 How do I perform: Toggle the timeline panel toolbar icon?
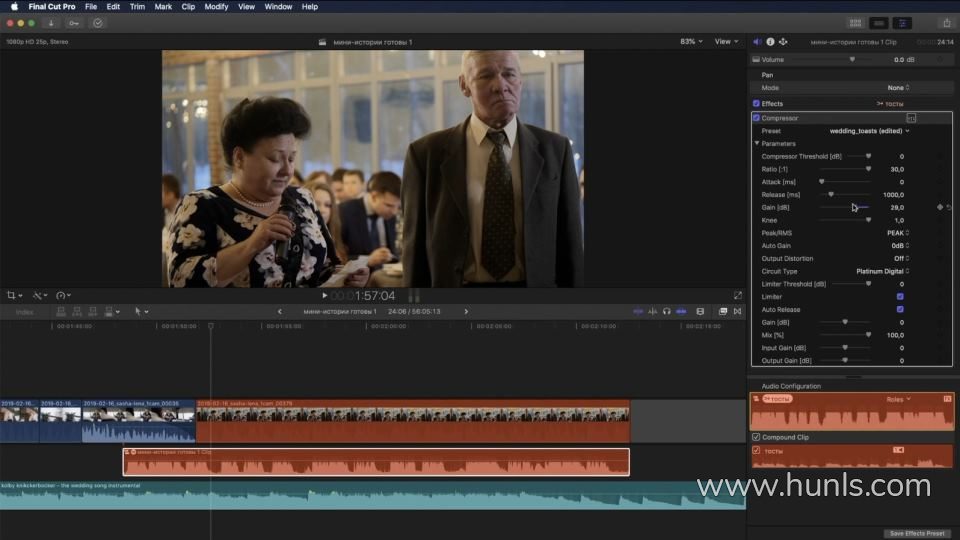[x=879, y=23]
